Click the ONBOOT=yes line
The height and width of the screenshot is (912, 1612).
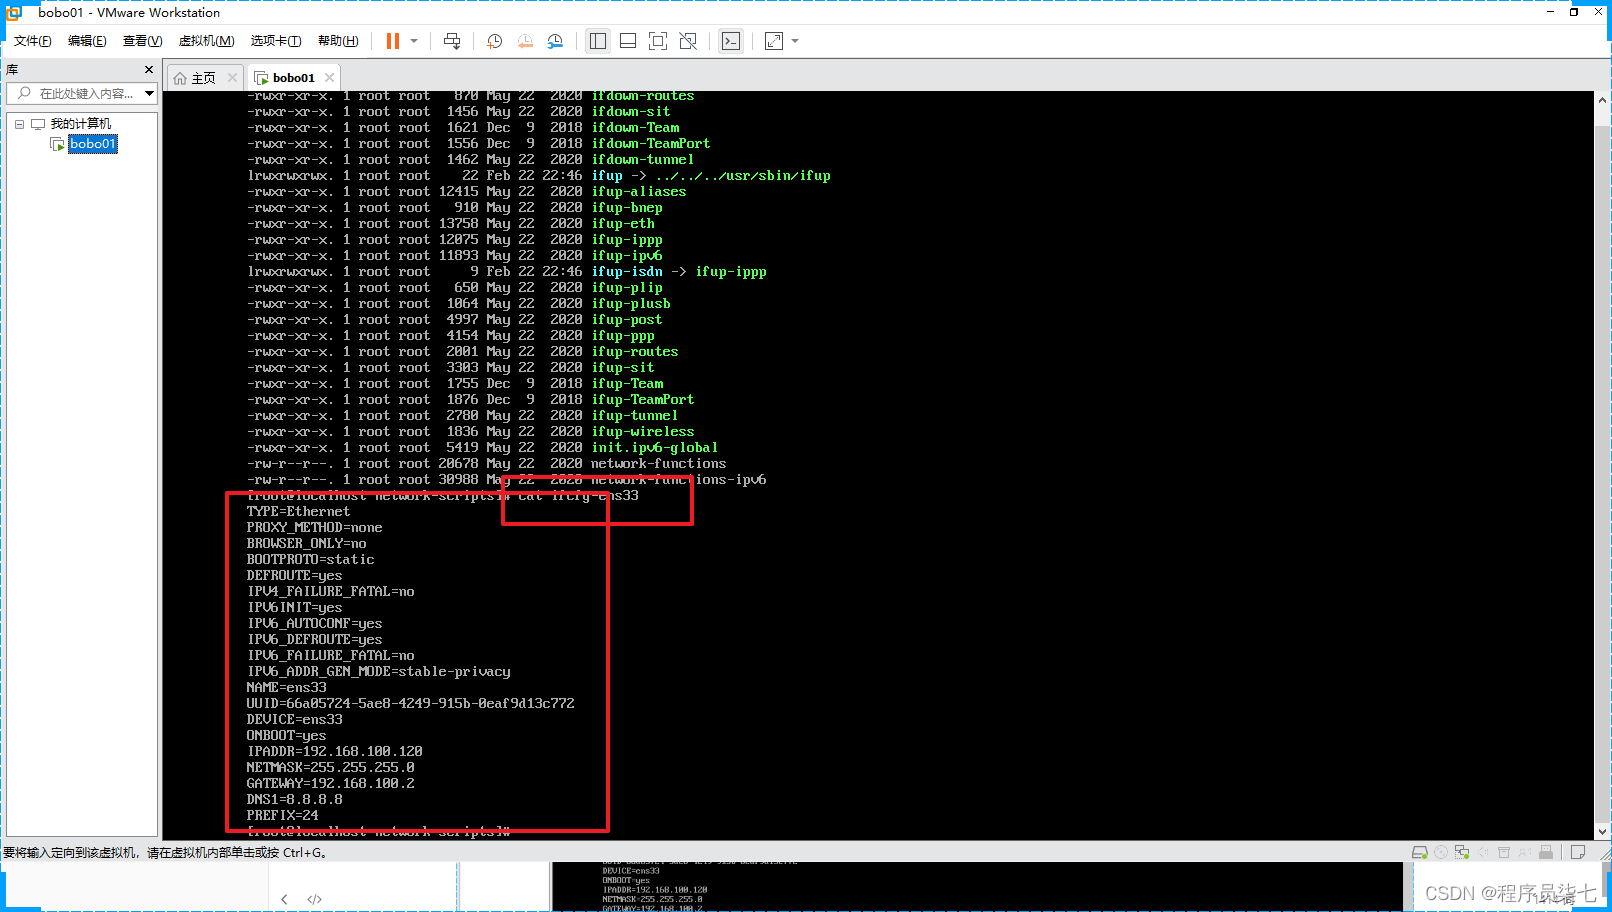286,736
